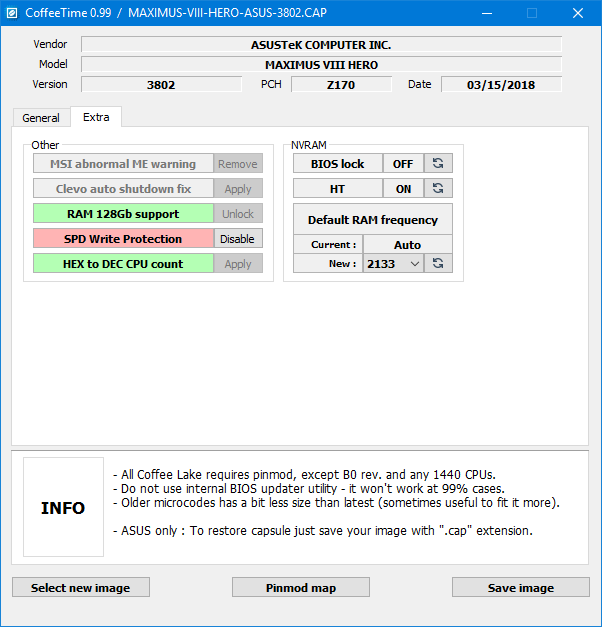
Task: Click the Disable button for SPD Write Protection
Action: click(x=238, y=239)
